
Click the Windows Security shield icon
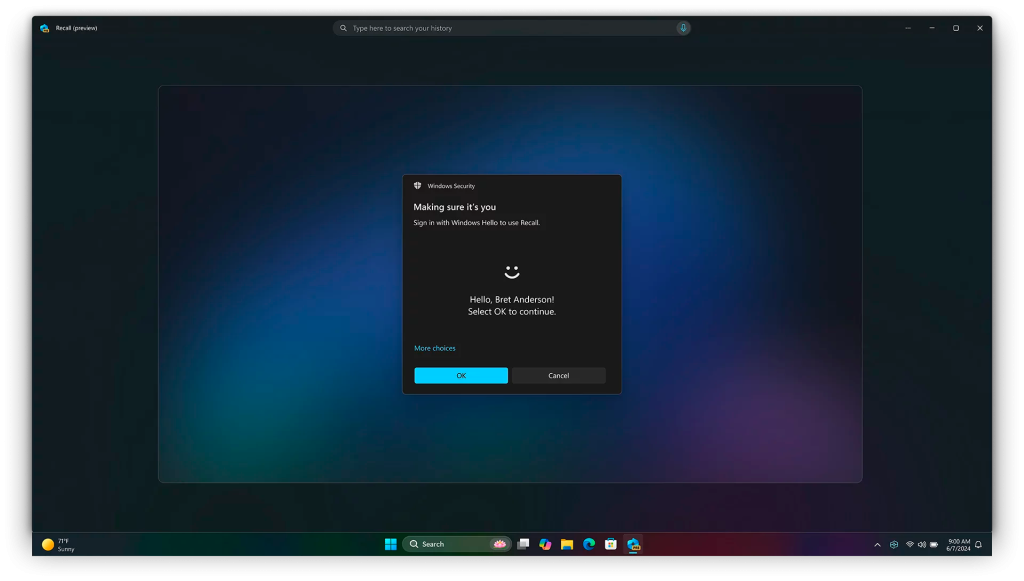417,185
